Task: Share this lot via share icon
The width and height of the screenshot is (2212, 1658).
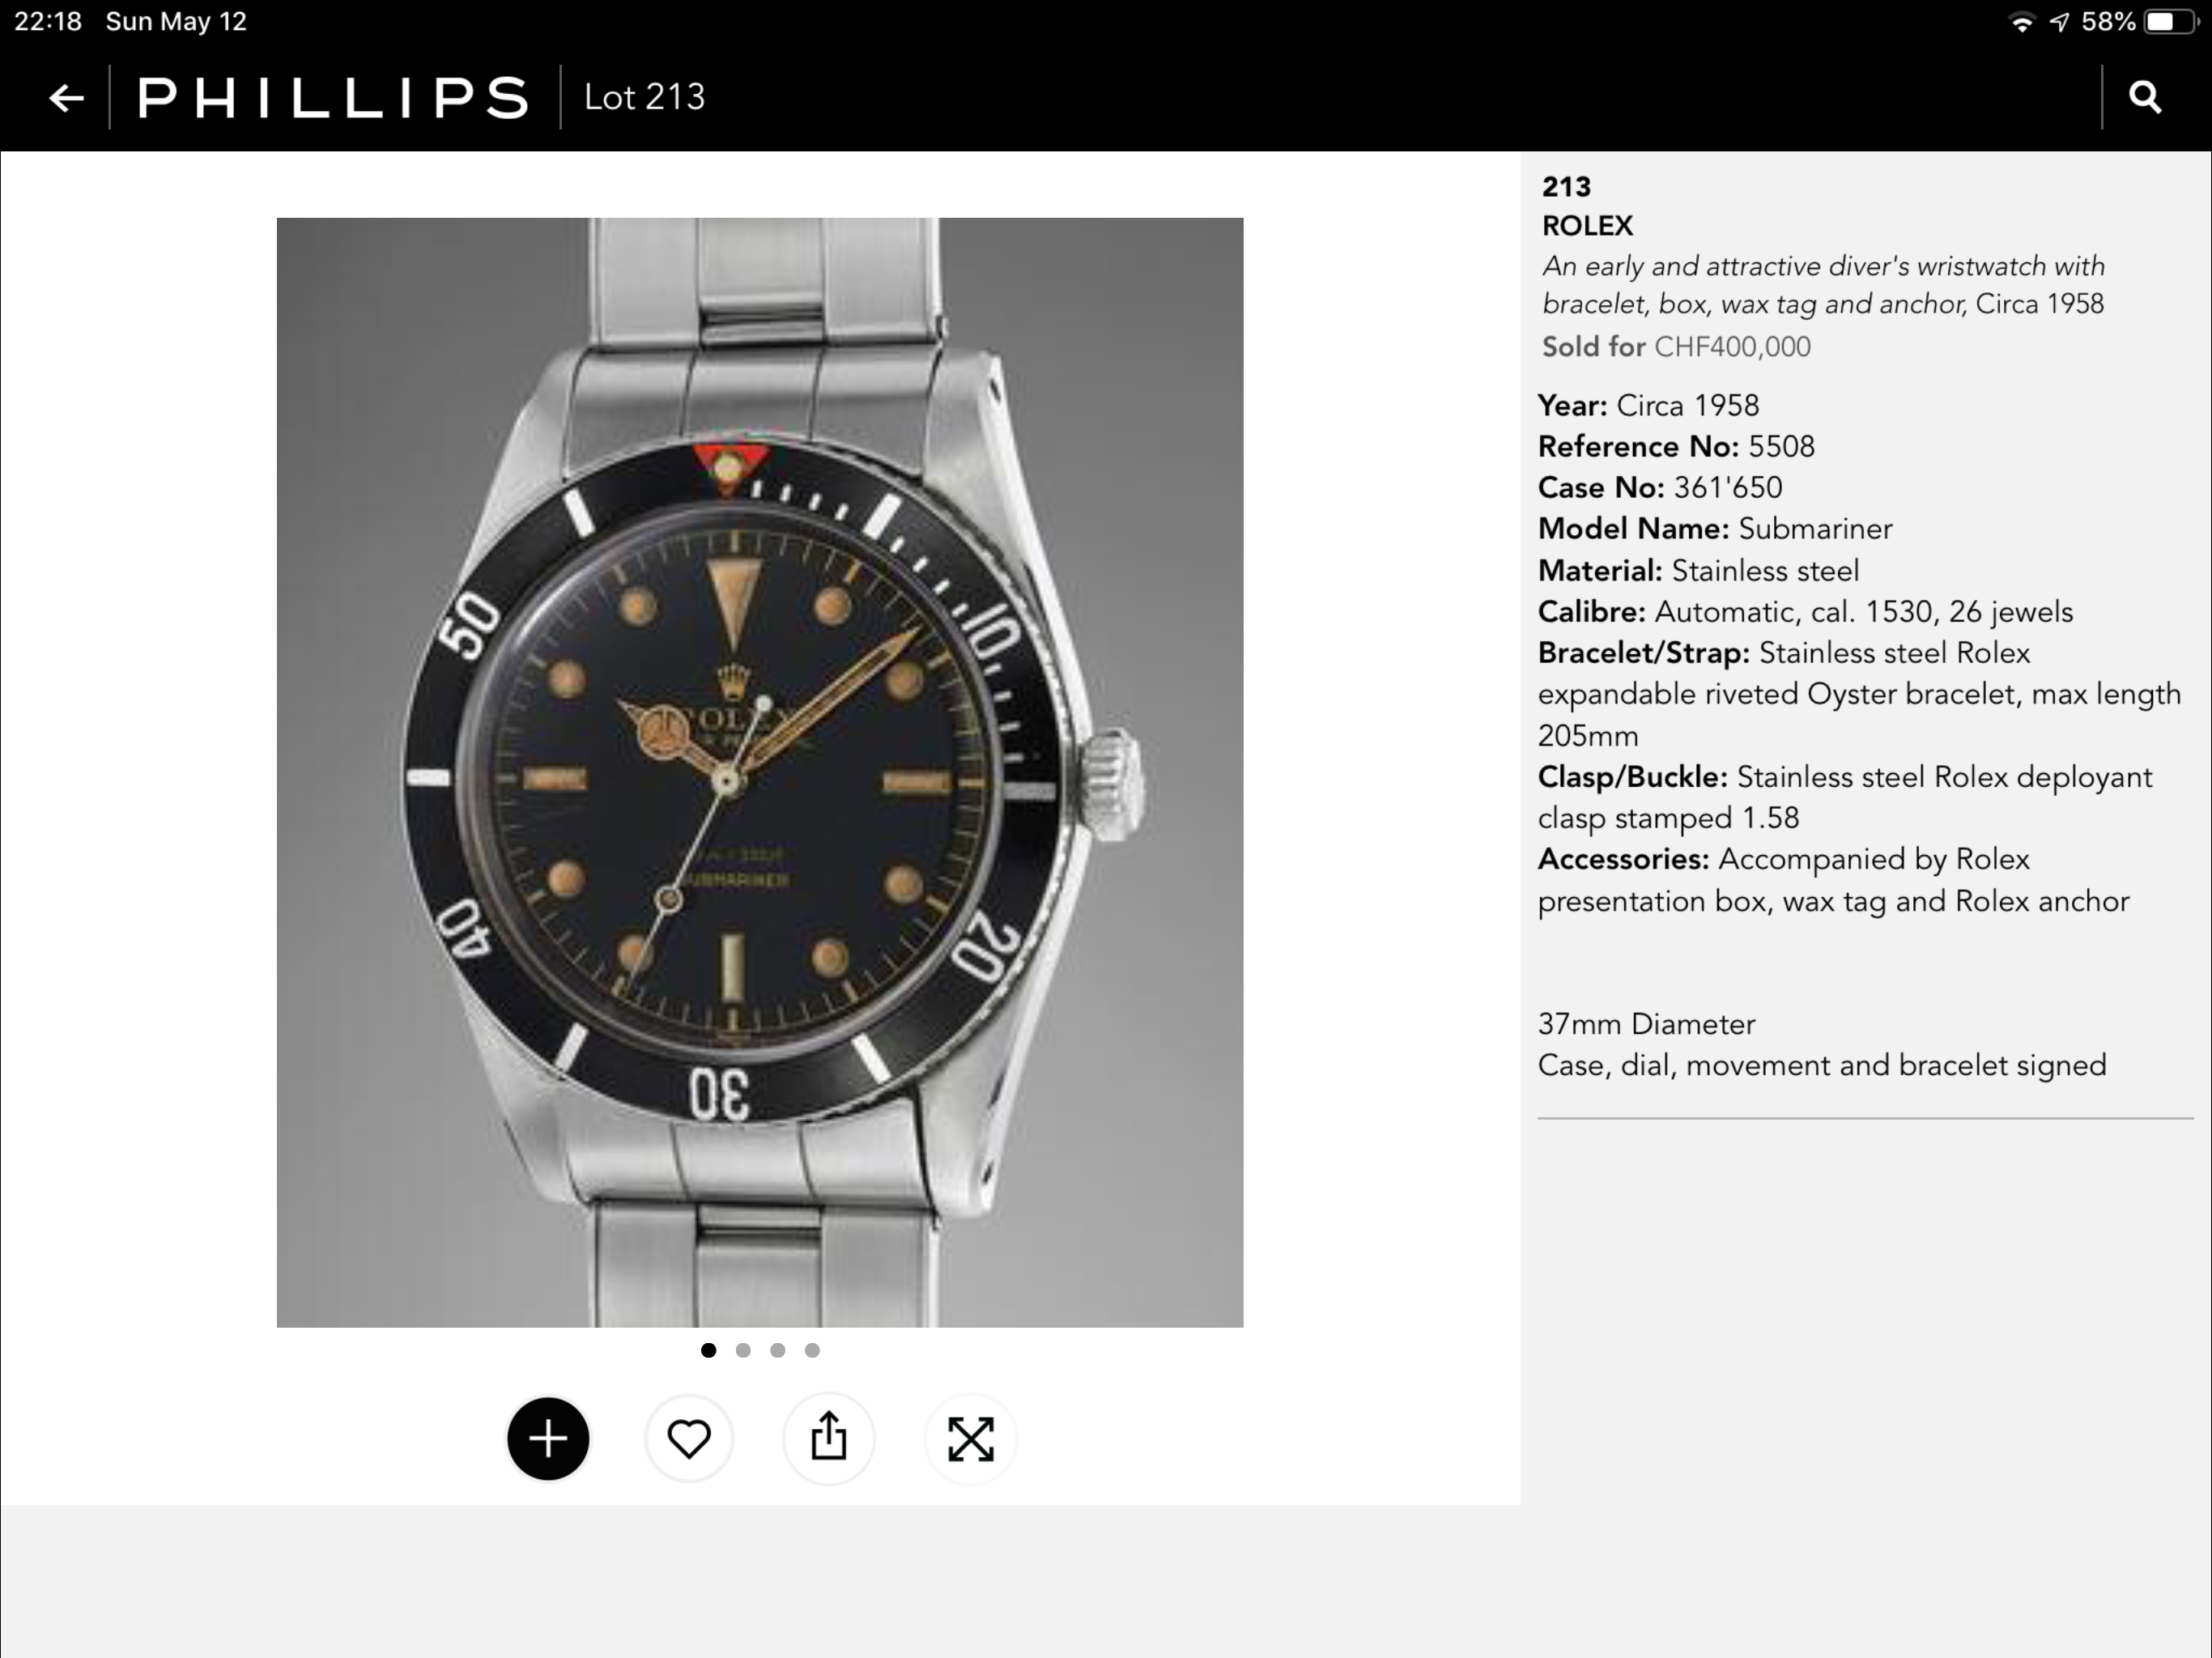Action: coord(829,1439)
